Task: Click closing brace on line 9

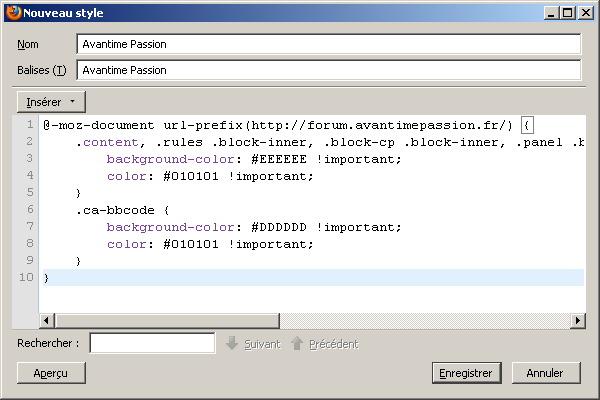Action: [78, 261]
